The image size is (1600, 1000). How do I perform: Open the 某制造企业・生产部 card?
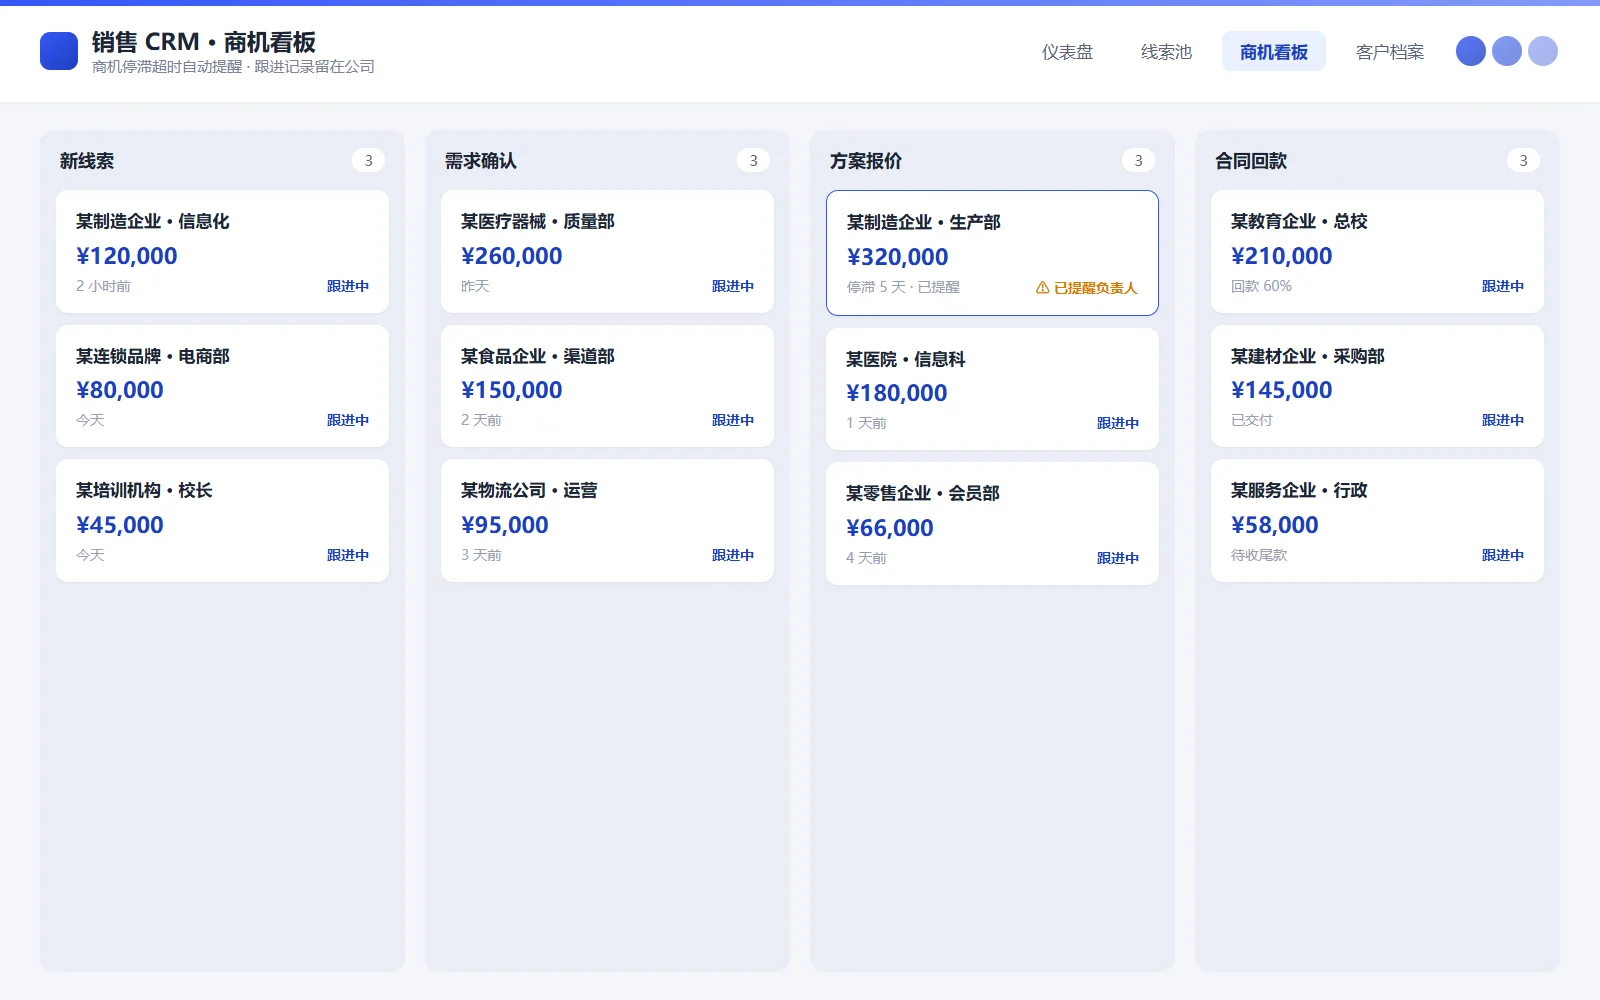coord(992,253)
